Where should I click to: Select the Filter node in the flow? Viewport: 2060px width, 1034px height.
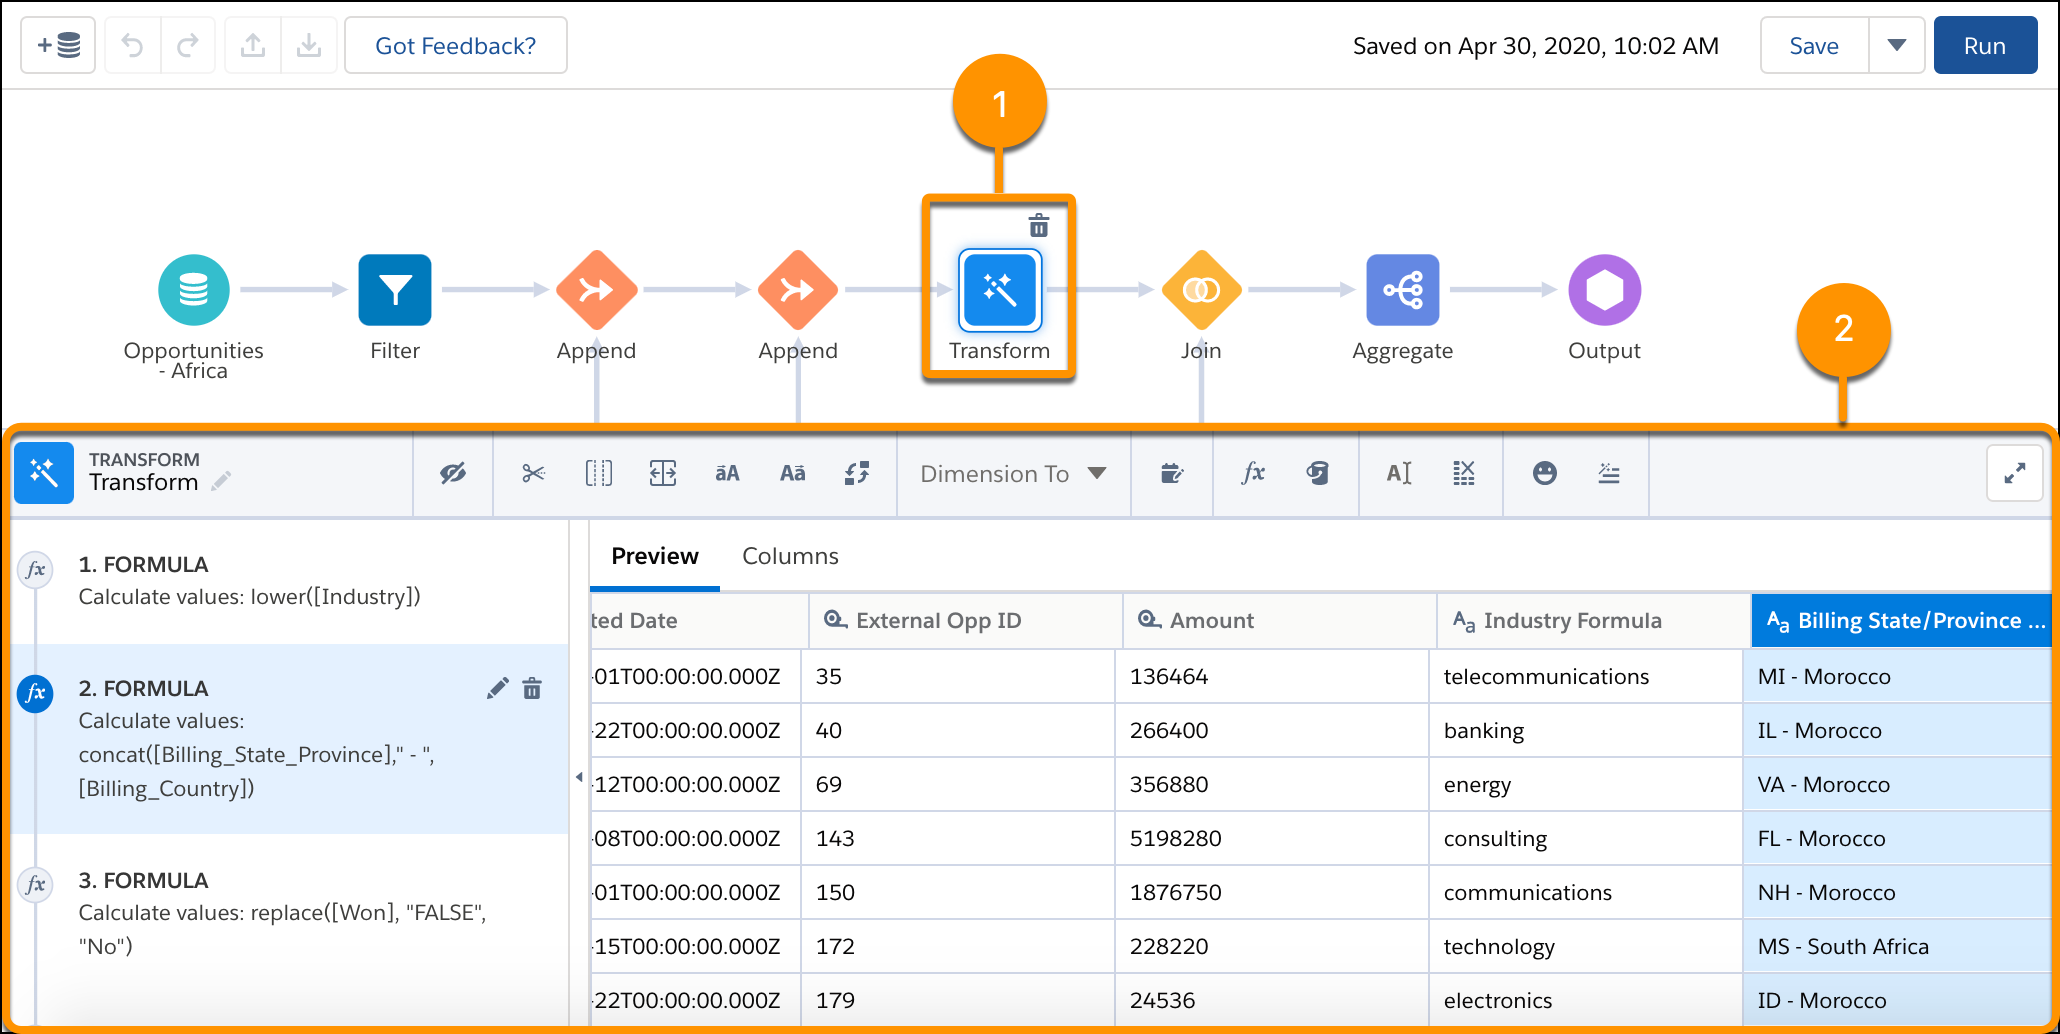tap(395, 290)
